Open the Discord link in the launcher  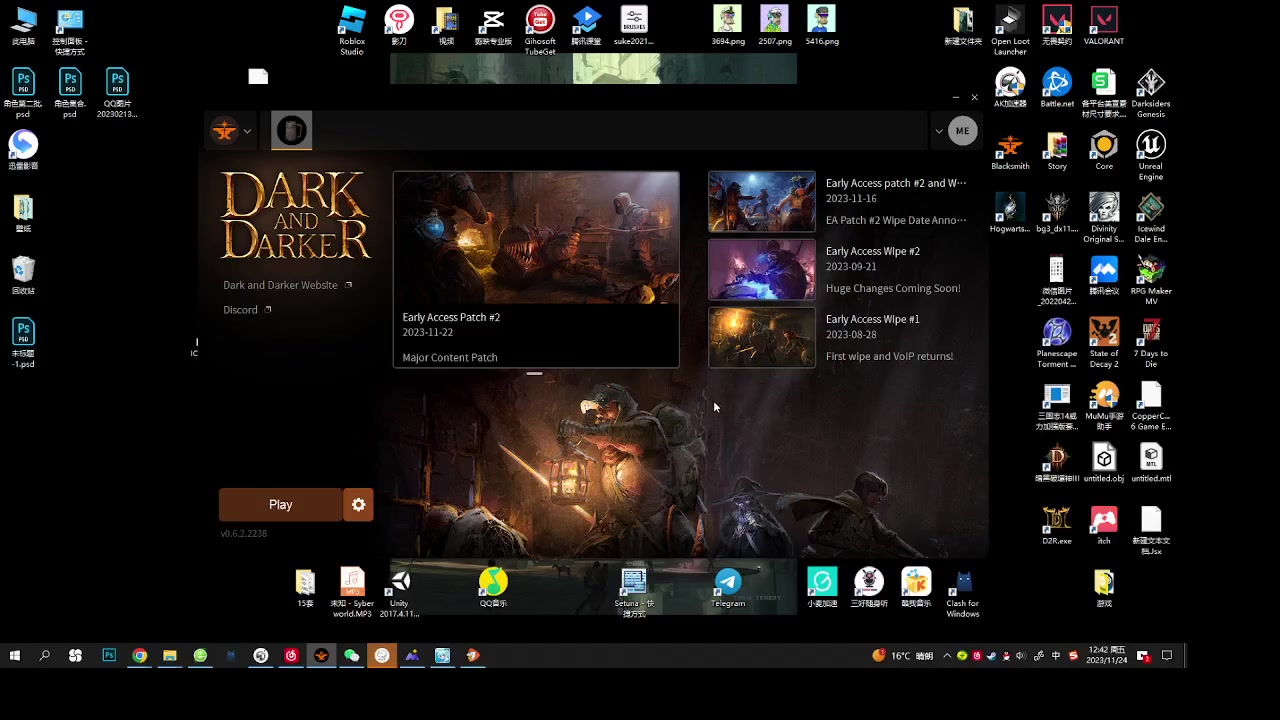(240, 310)
